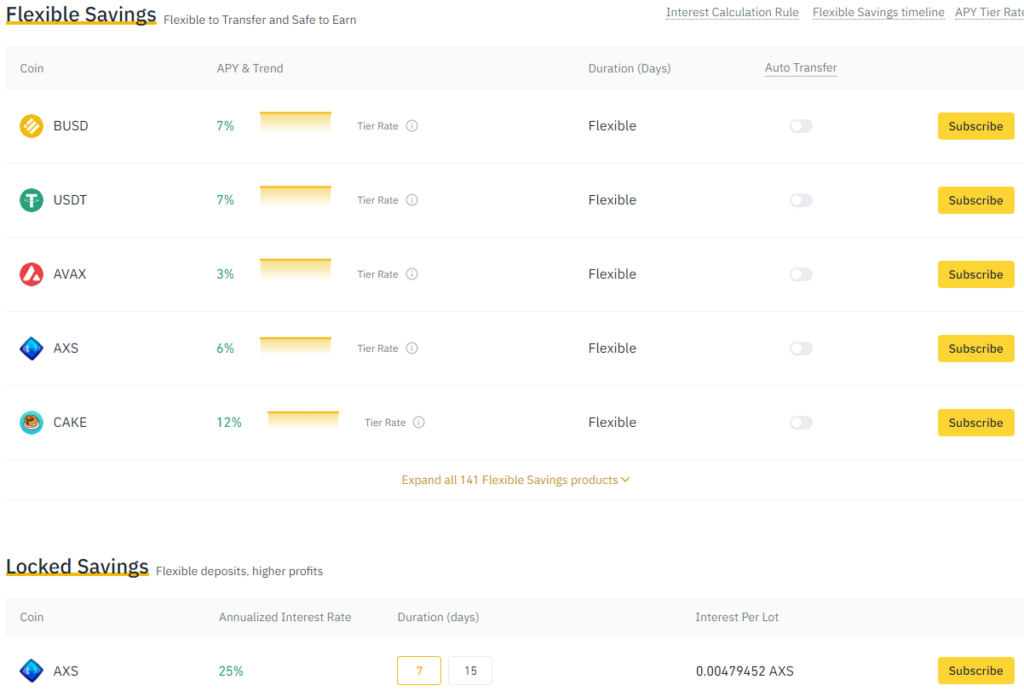Click the USDT Tether coin icon
The height and width of the screenshot is (697, 1024).
click(x=32, y=200)
